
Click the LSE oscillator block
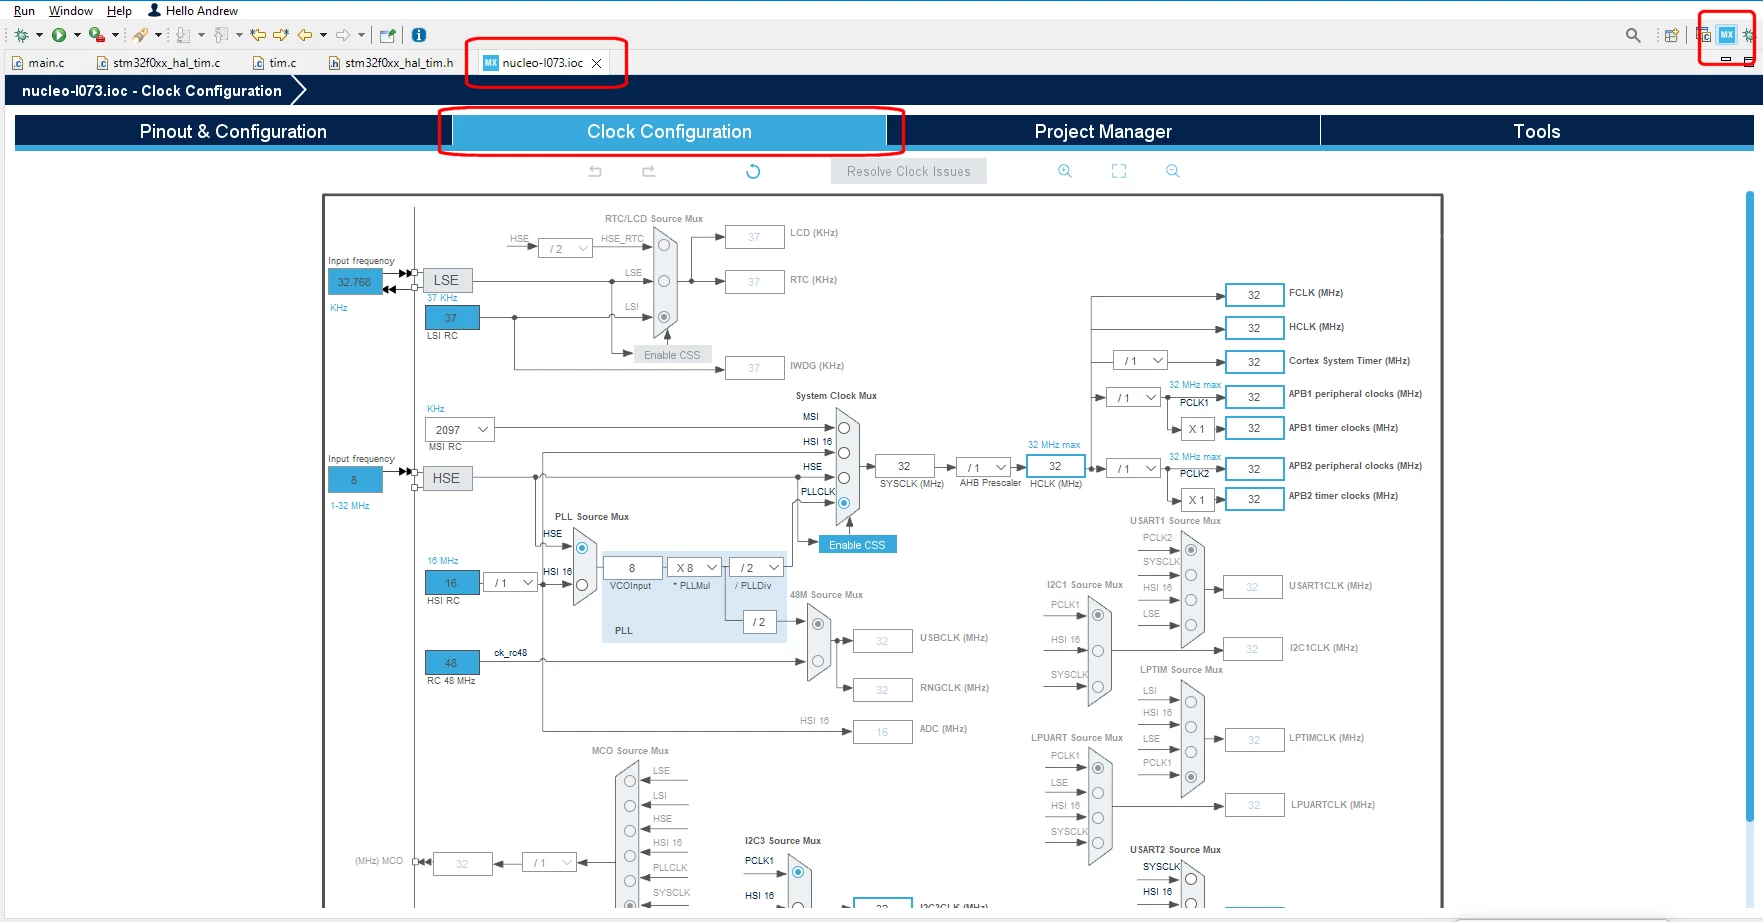point(446,280)
